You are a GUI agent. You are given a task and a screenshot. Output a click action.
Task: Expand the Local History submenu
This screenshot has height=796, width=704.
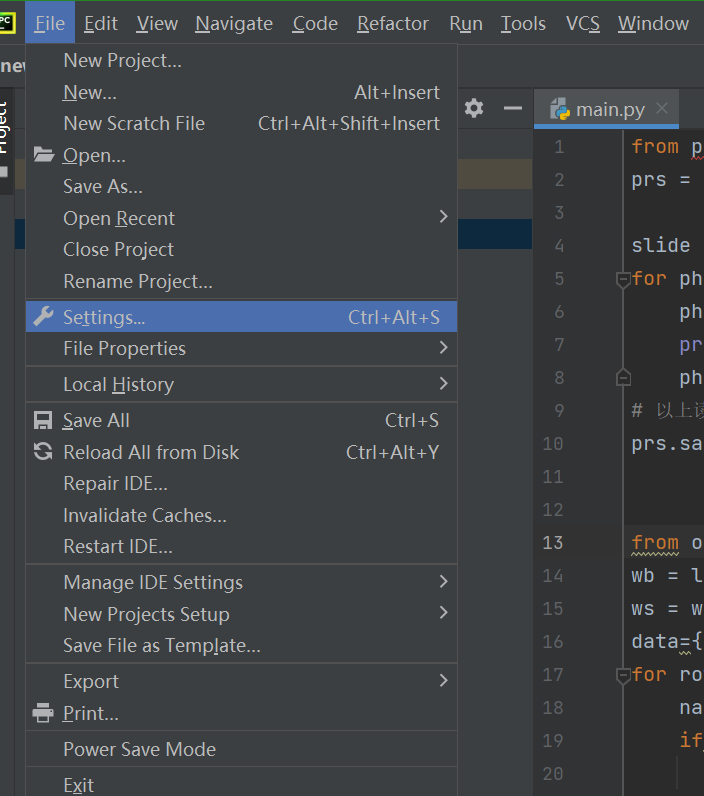pos(443,384)
